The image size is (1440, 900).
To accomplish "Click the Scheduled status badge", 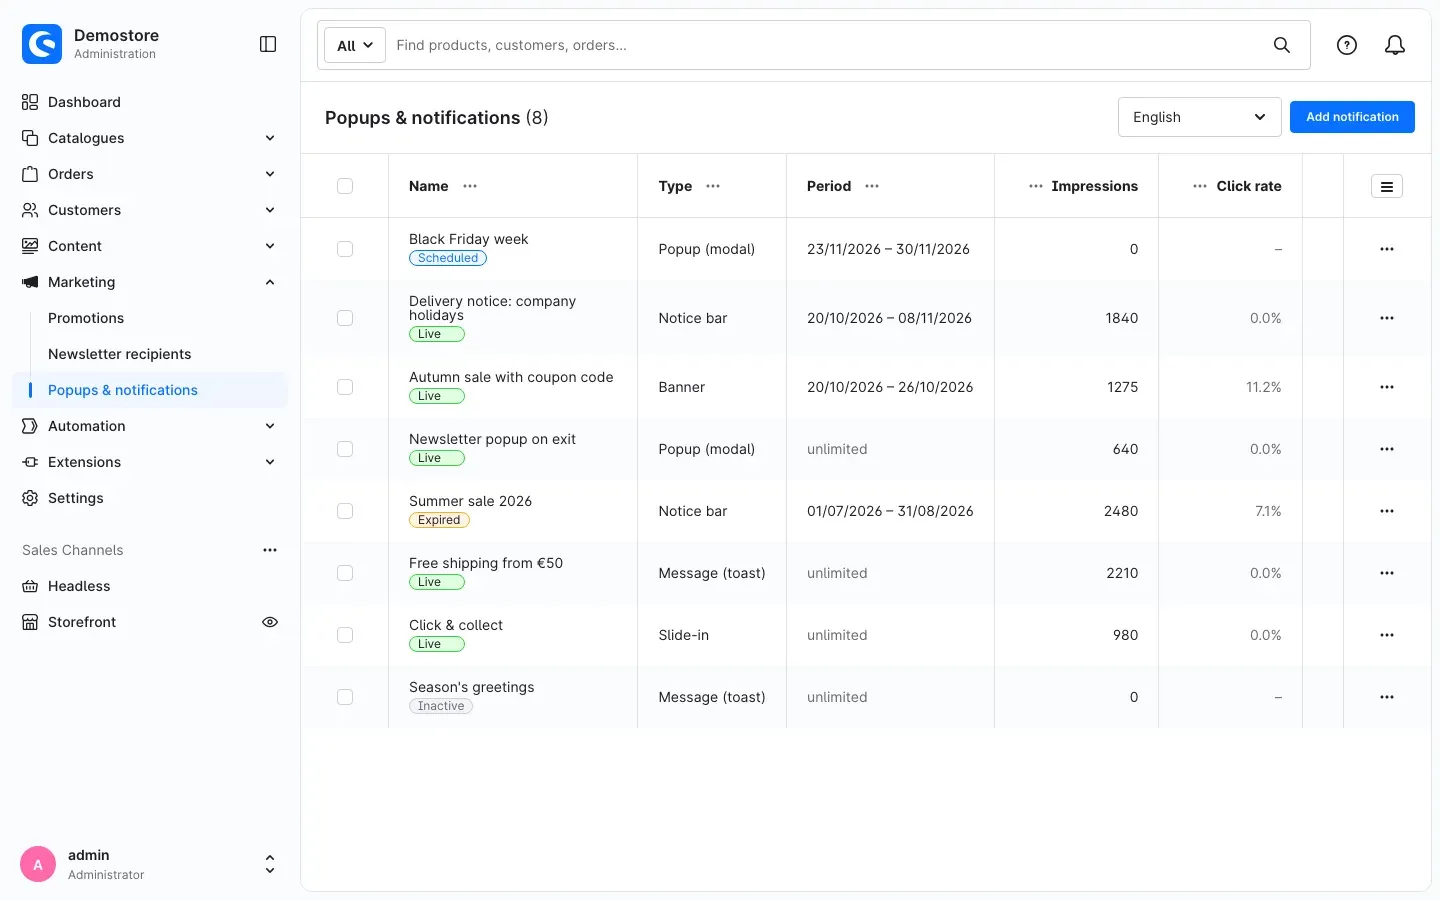I will pos(448,258).
